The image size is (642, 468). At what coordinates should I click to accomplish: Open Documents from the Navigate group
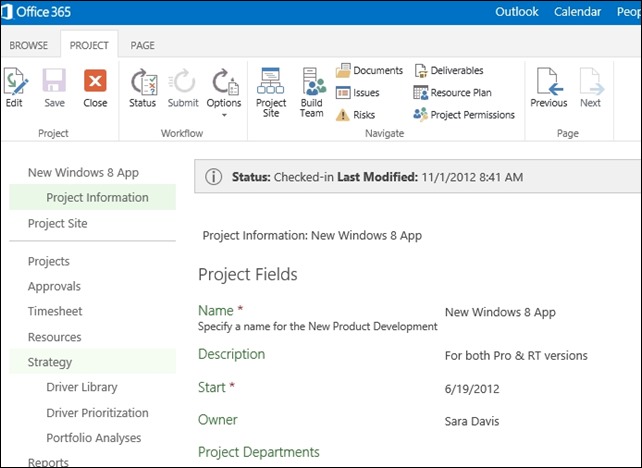(370, 71)
